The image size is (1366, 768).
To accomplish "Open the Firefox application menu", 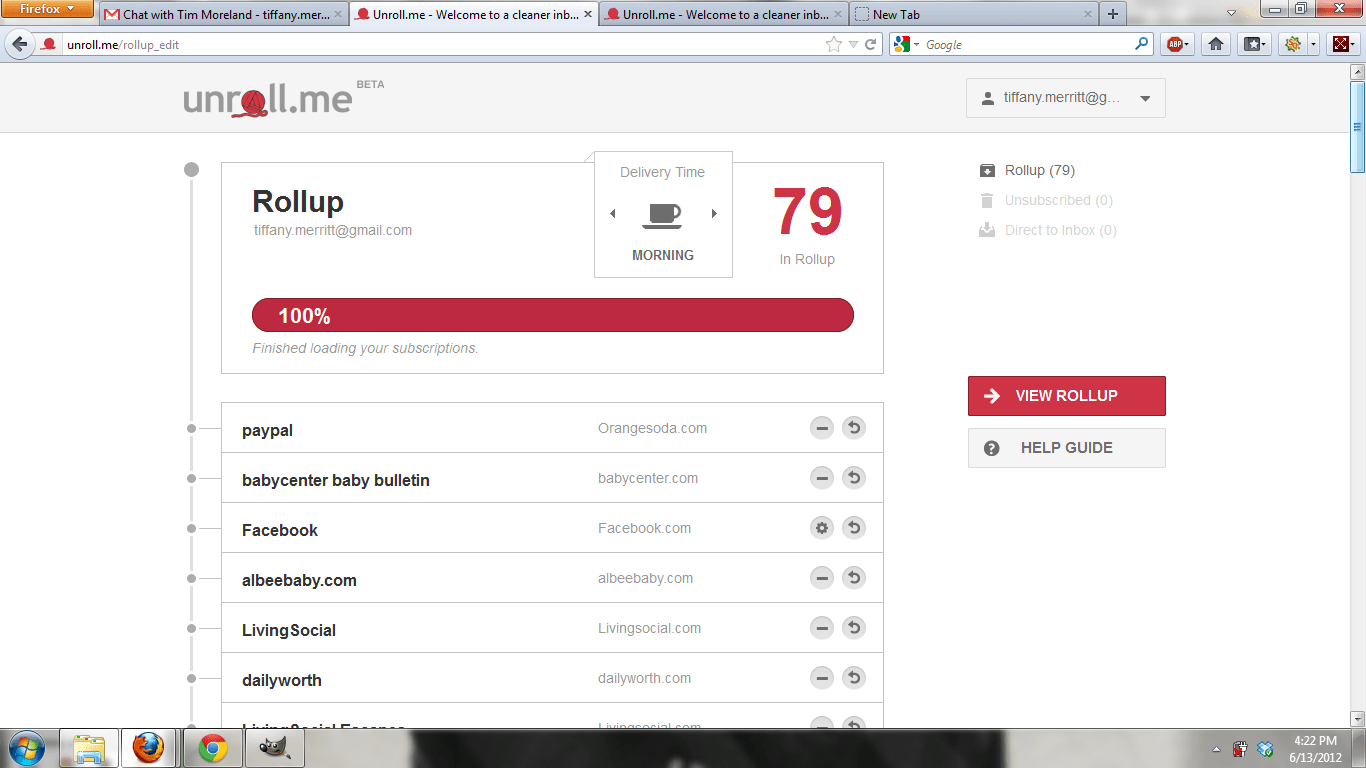I will [47, 9].
